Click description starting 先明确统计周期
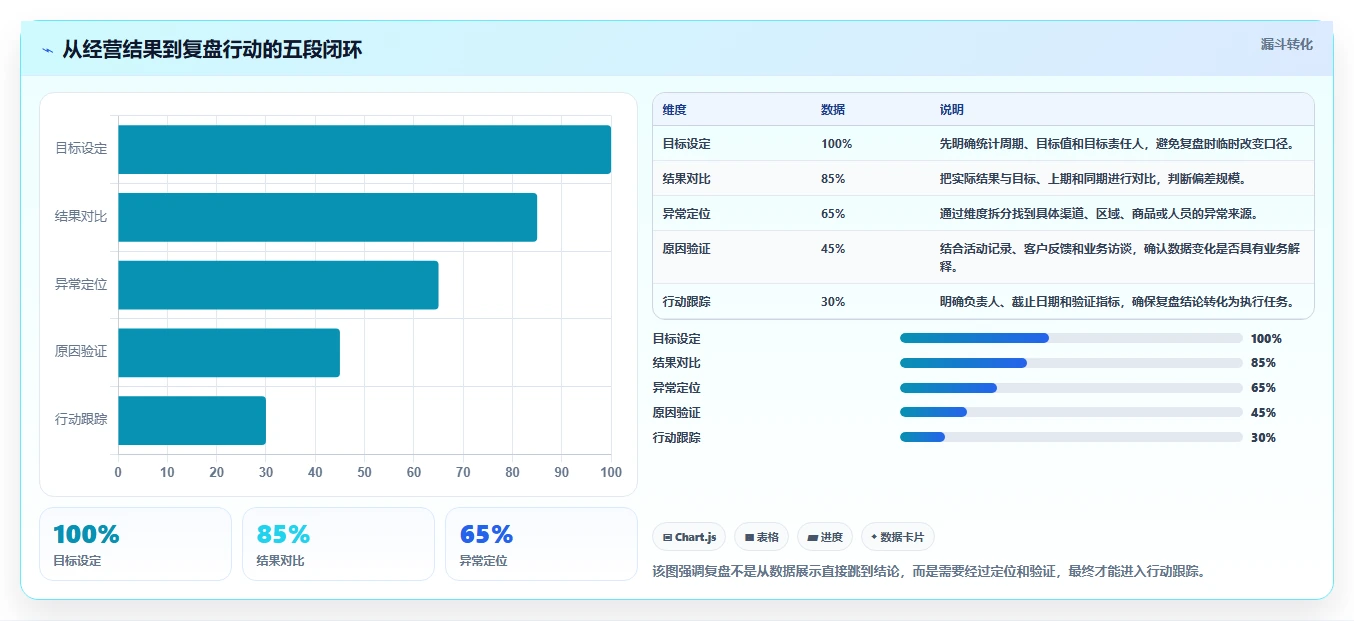The height and width of the screenshot is (621, 1354). coord(1118,144)
